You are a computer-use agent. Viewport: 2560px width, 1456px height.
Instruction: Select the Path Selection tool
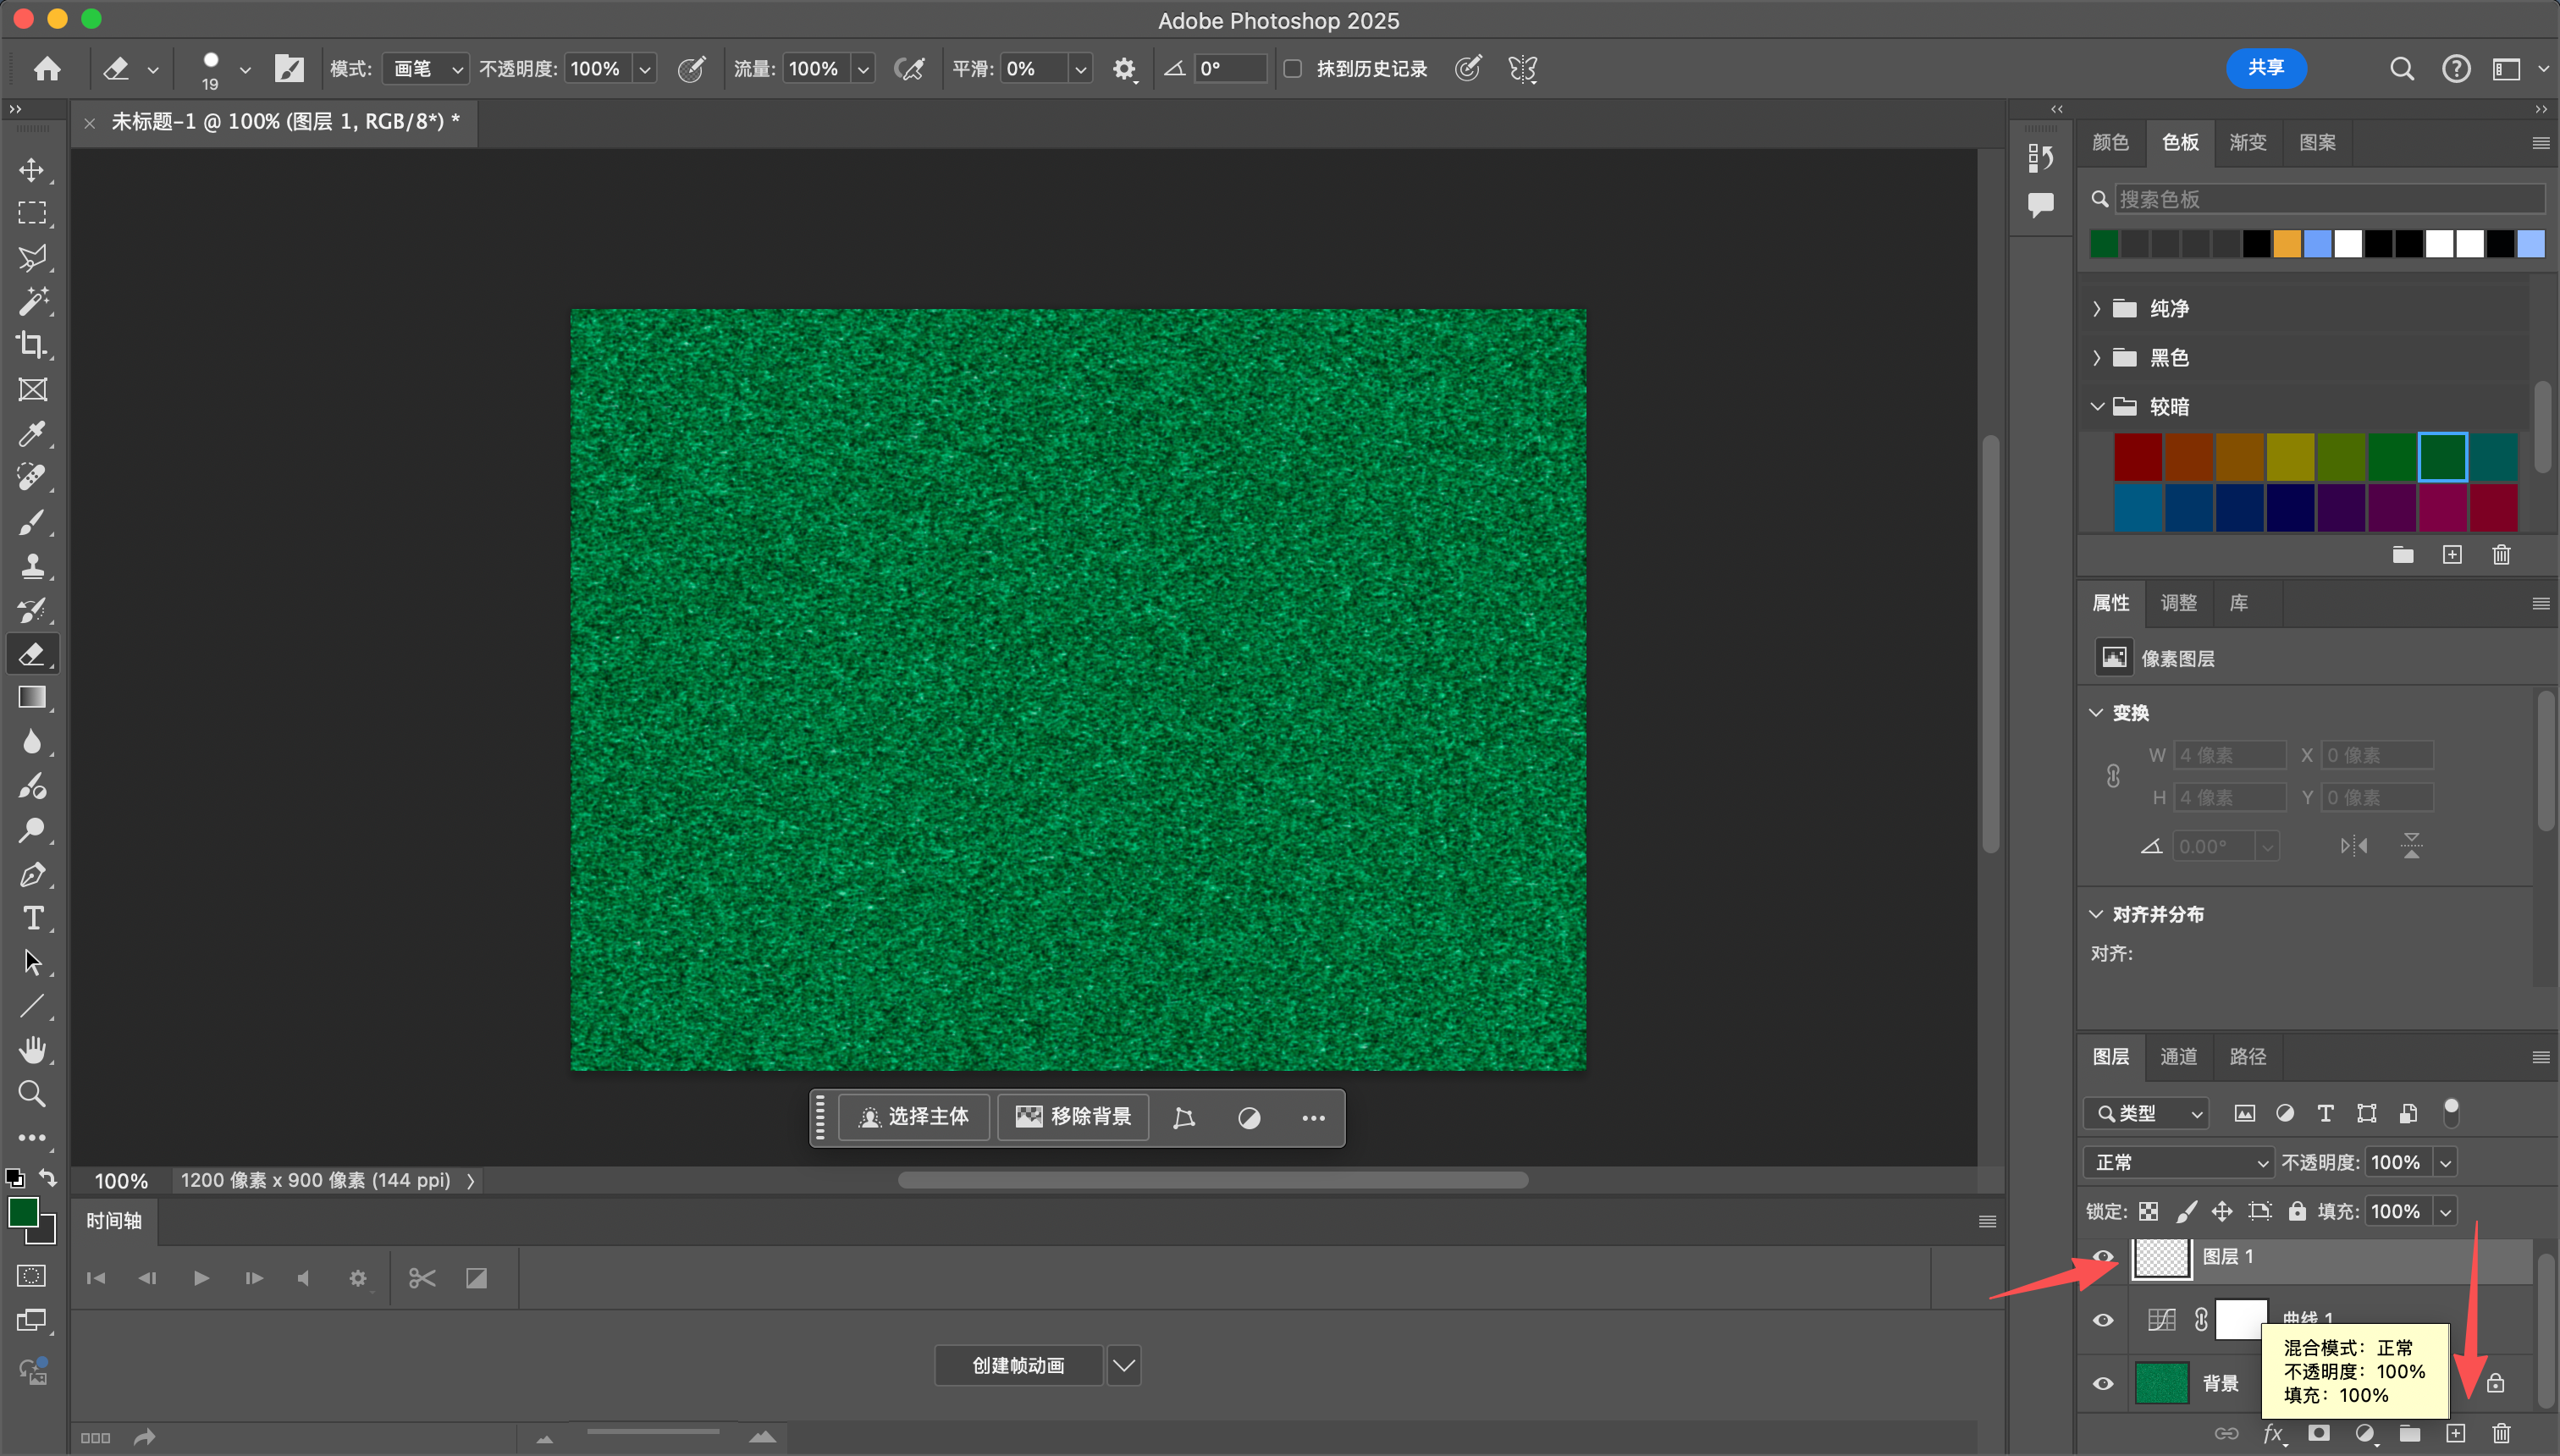click(x=32, y=962)
